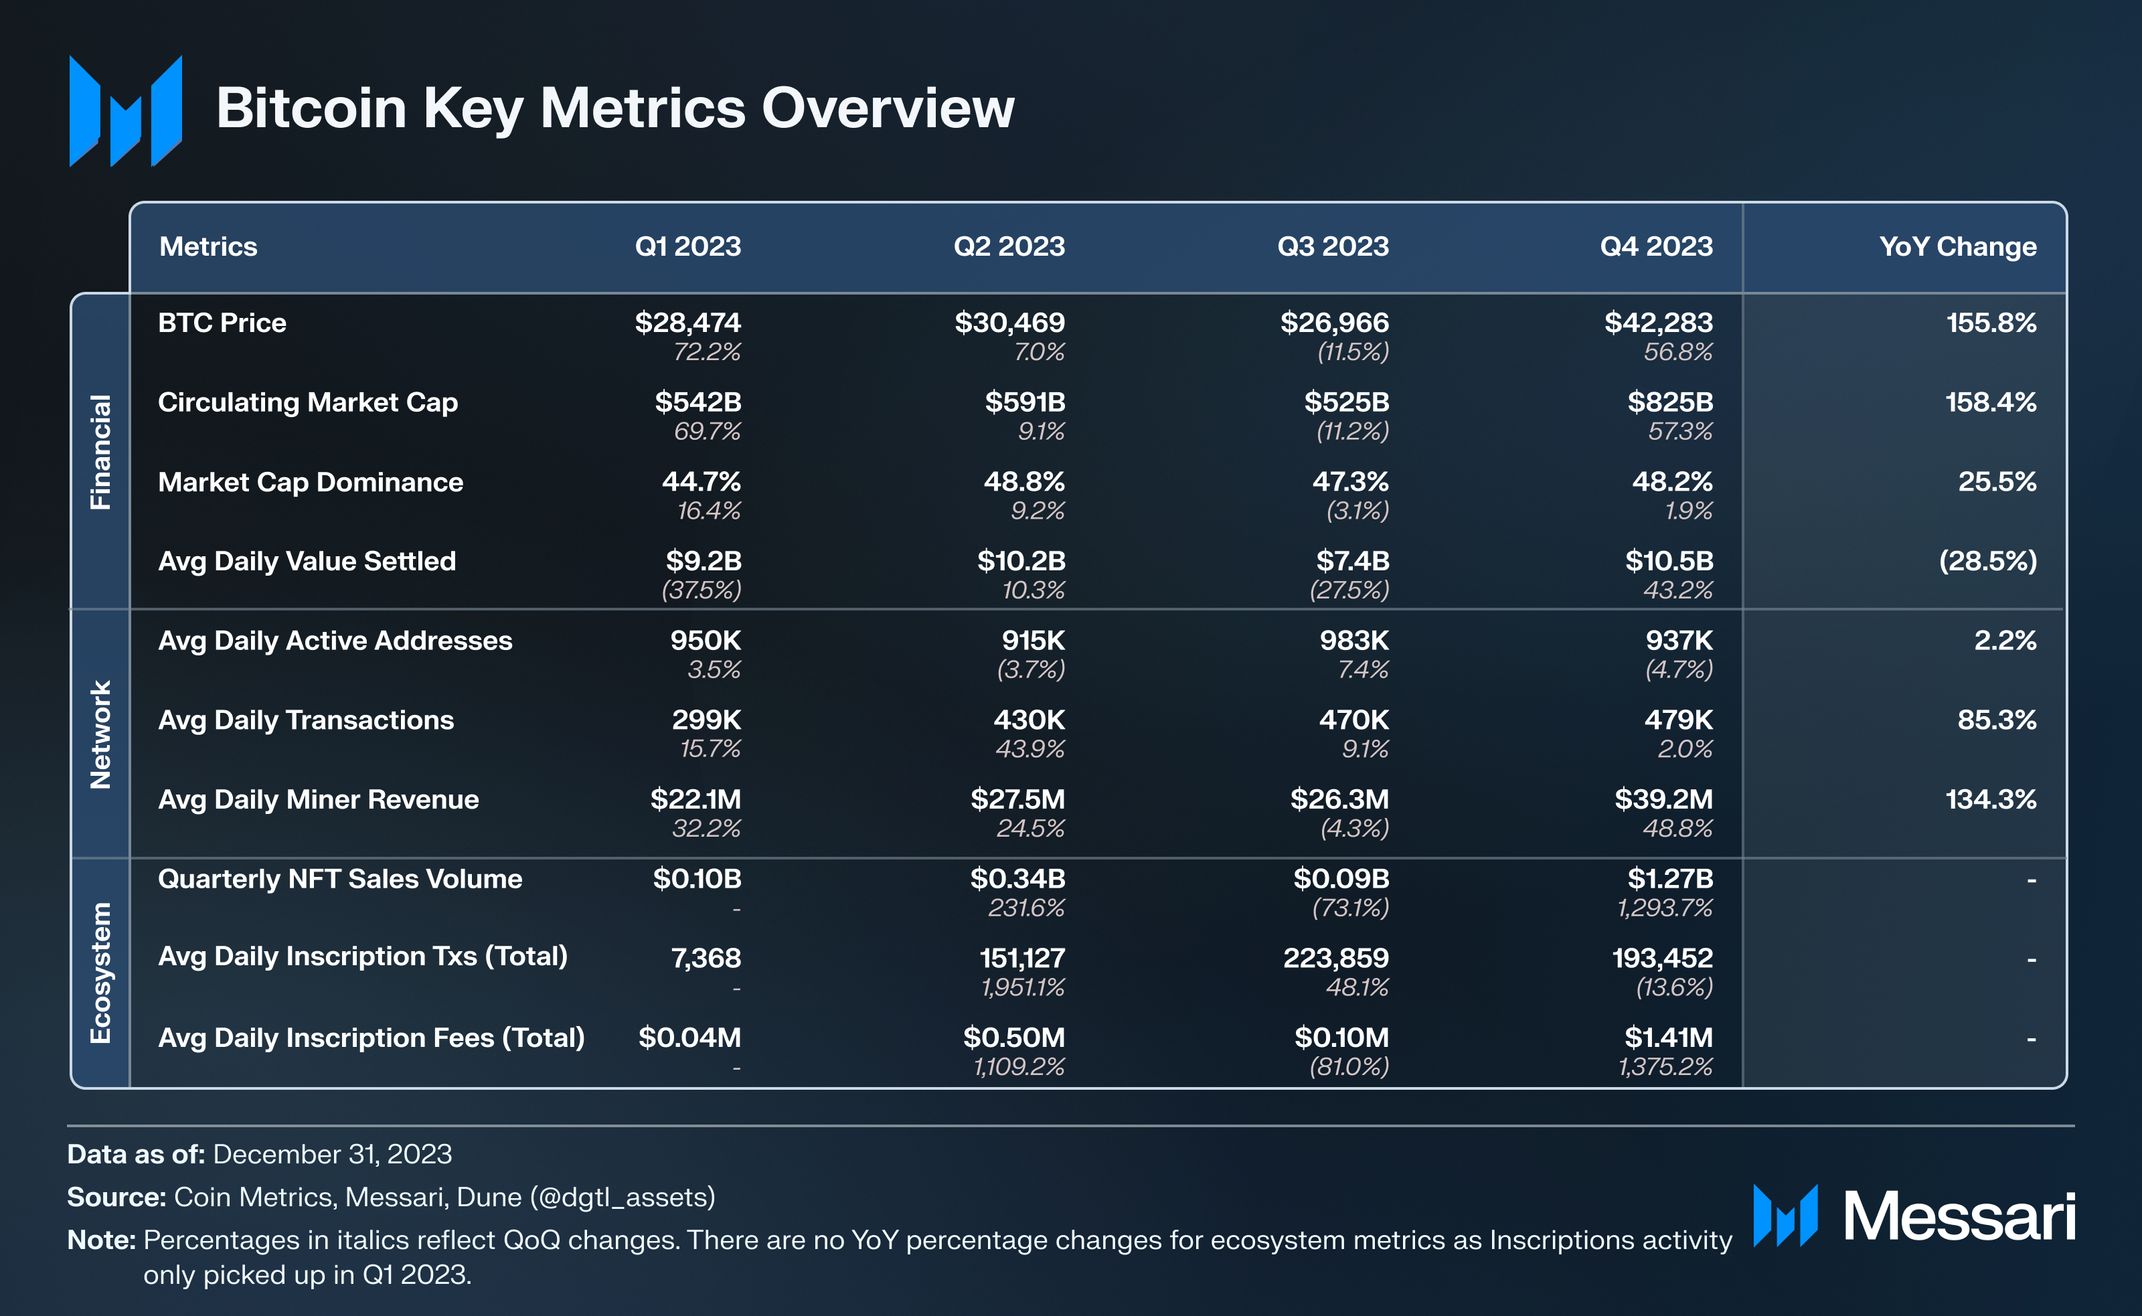Click the Avg Daily Inscription Txs (Total) label
The width and height of the screenshot is (2142, 1316).
coord(363,957)
